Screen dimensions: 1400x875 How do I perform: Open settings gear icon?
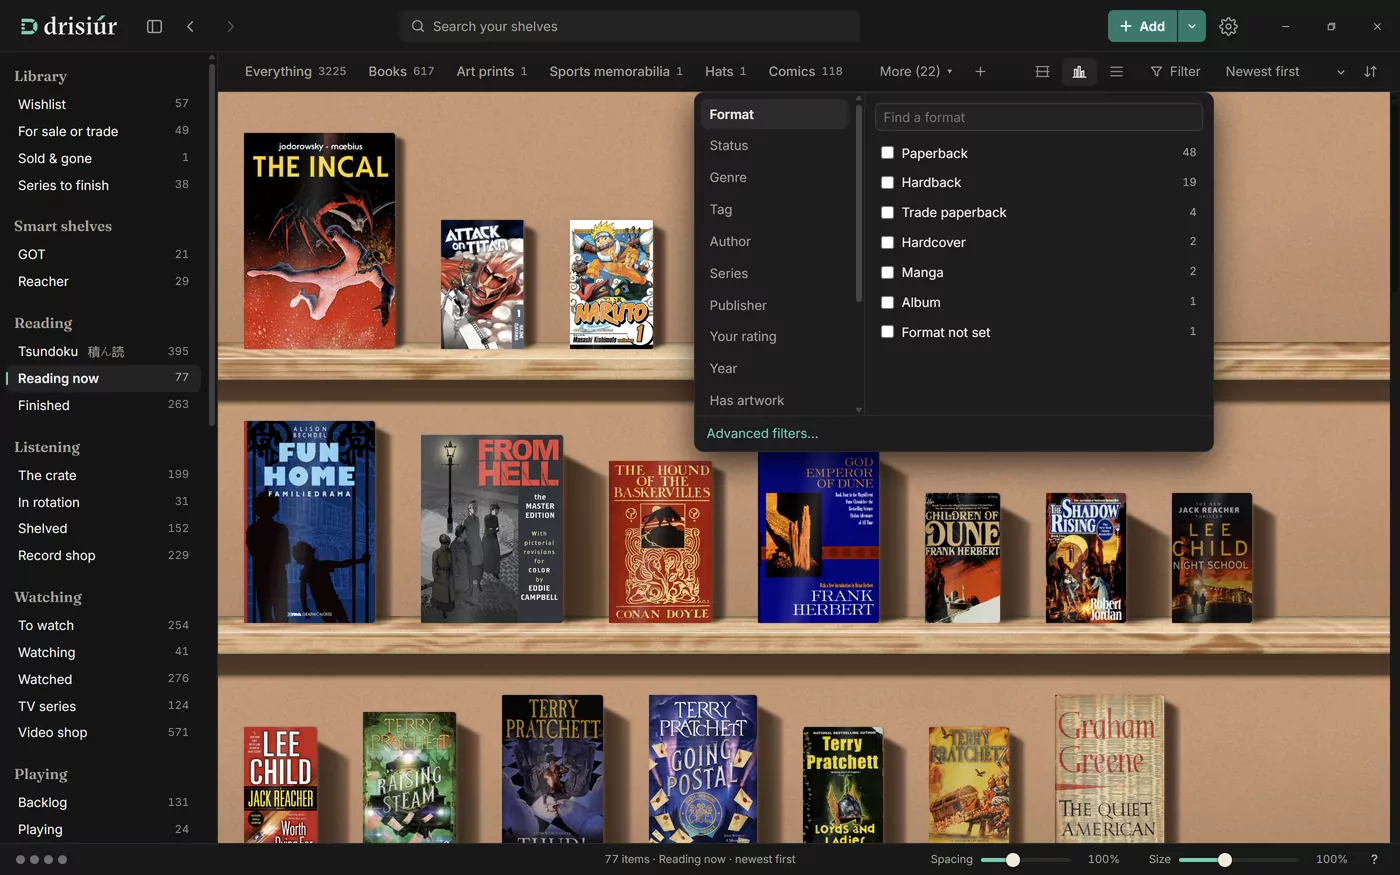(x=1228, y=27)
